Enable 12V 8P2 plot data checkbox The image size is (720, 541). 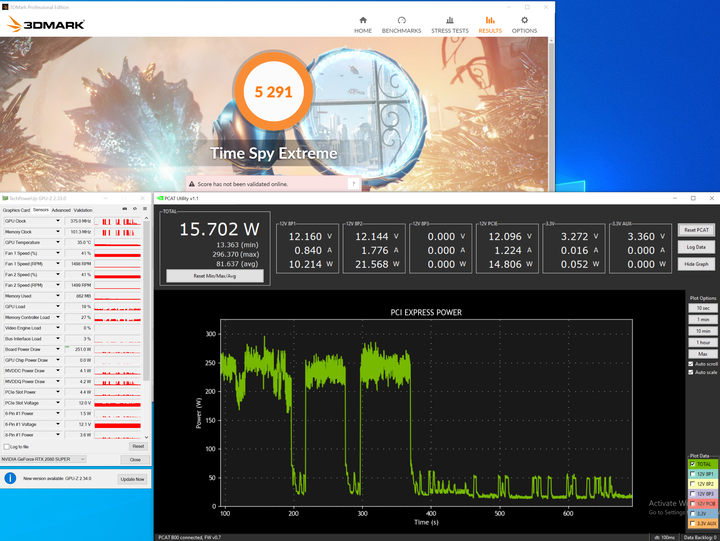(692, 484)
